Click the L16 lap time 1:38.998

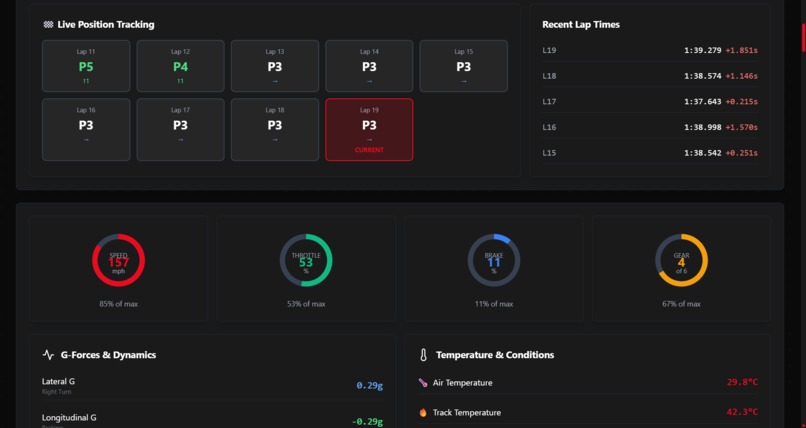coord(703,127)
